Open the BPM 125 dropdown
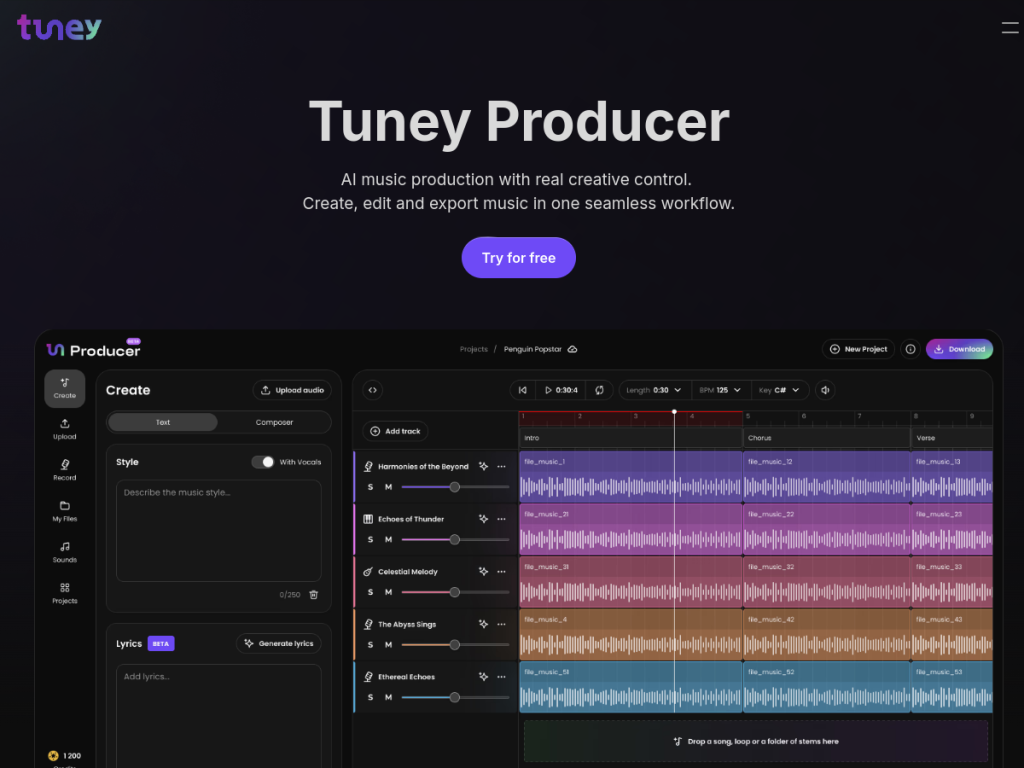The height and width of the screenshot is (768, 1024). 720,390
